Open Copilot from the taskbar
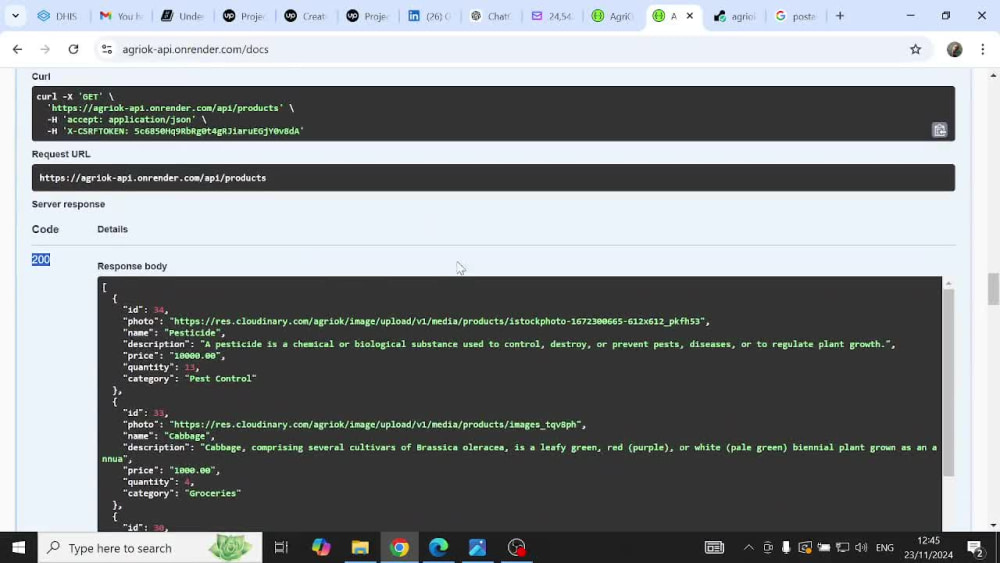Image resolution: width=1000 pixels, height=563 pixels. [x=321, y=547]
